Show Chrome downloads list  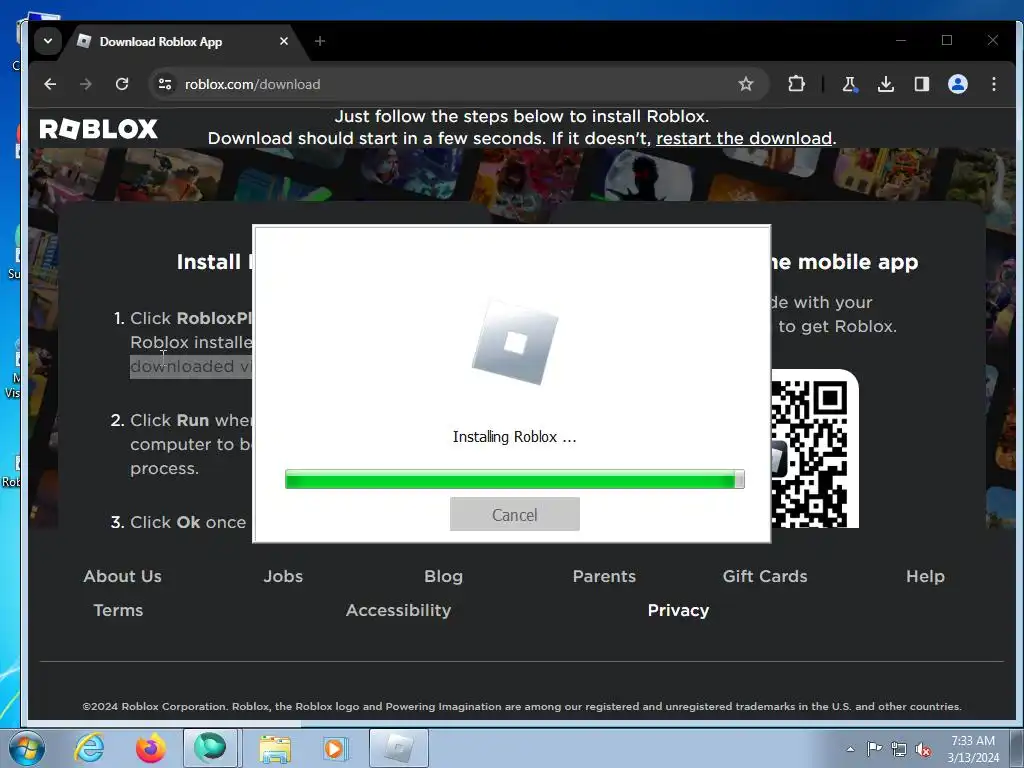click(x=886, y=84)
